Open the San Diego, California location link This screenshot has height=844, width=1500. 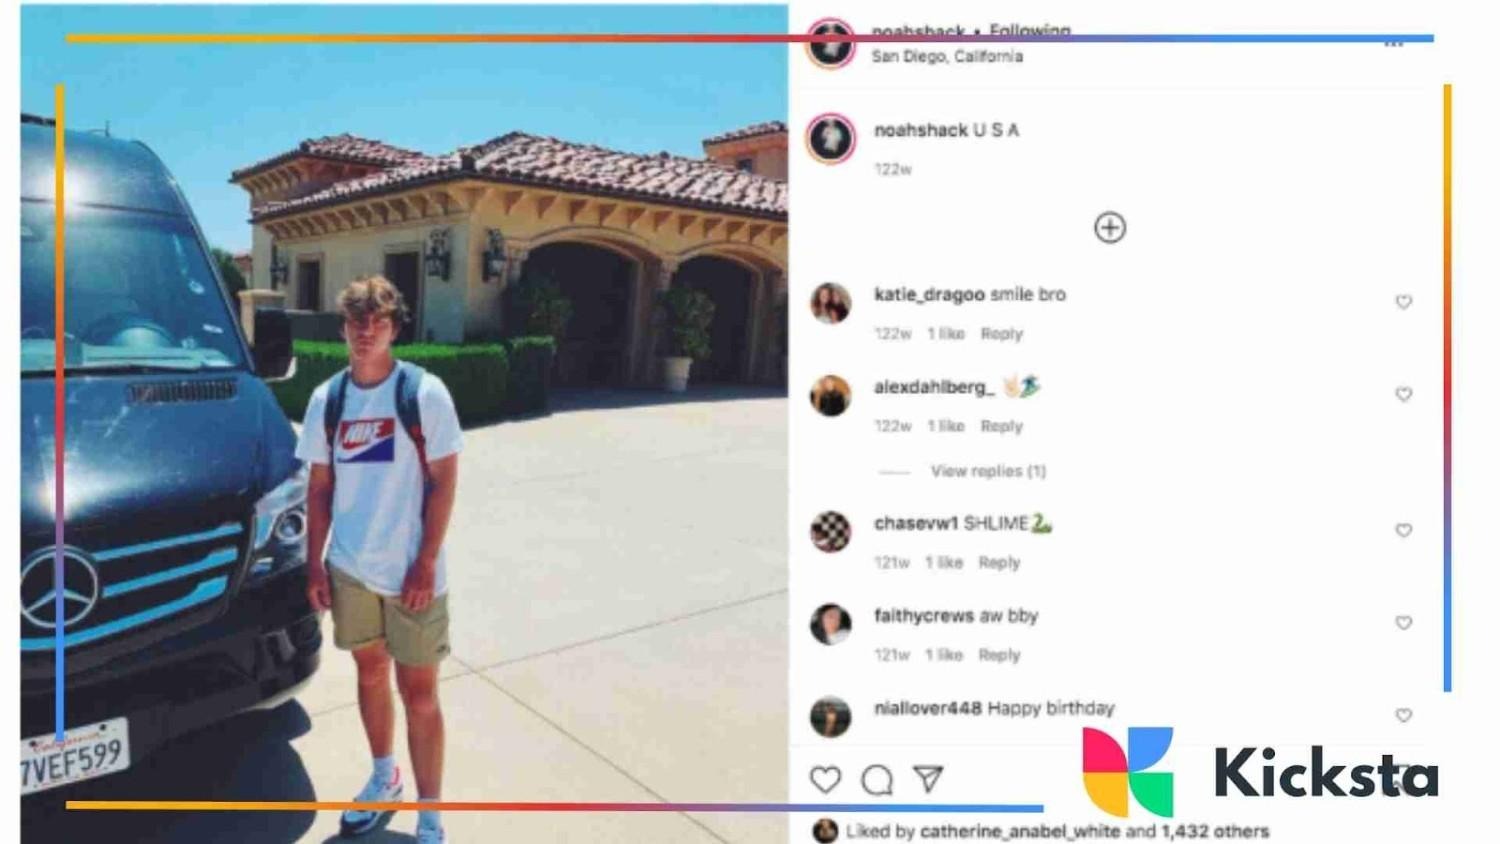pos(947,57)
